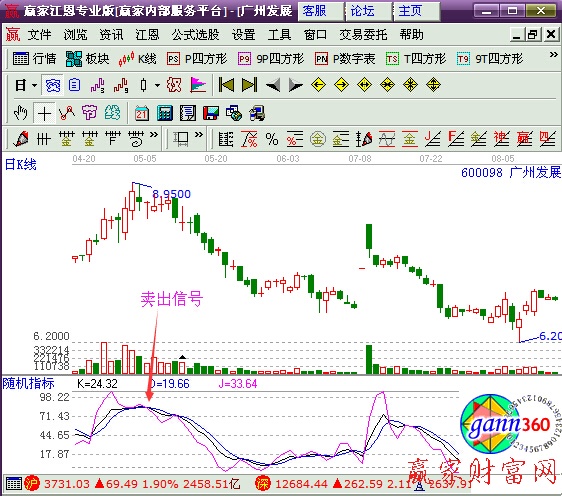Screen dimensions: 562x496
Task: Click the percent sign tool
Action: tap(272, 139)
